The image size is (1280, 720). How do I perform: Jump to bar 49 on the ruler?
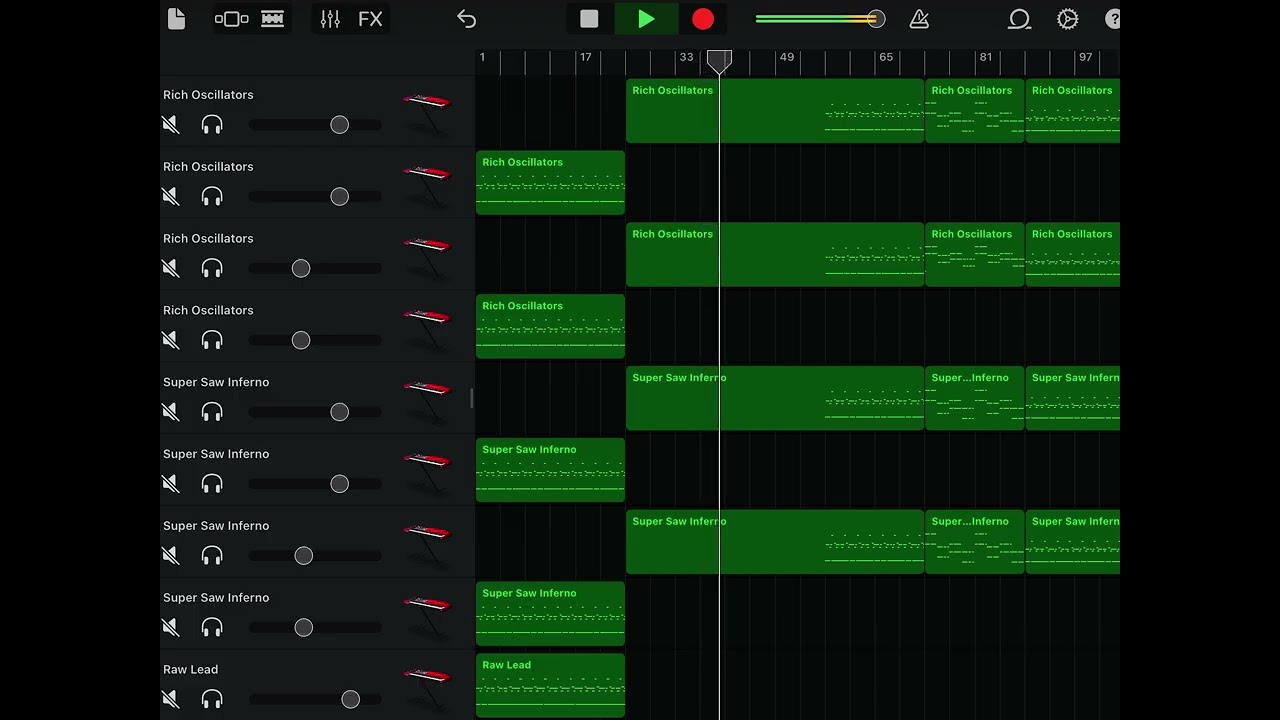tap(787, 57)
